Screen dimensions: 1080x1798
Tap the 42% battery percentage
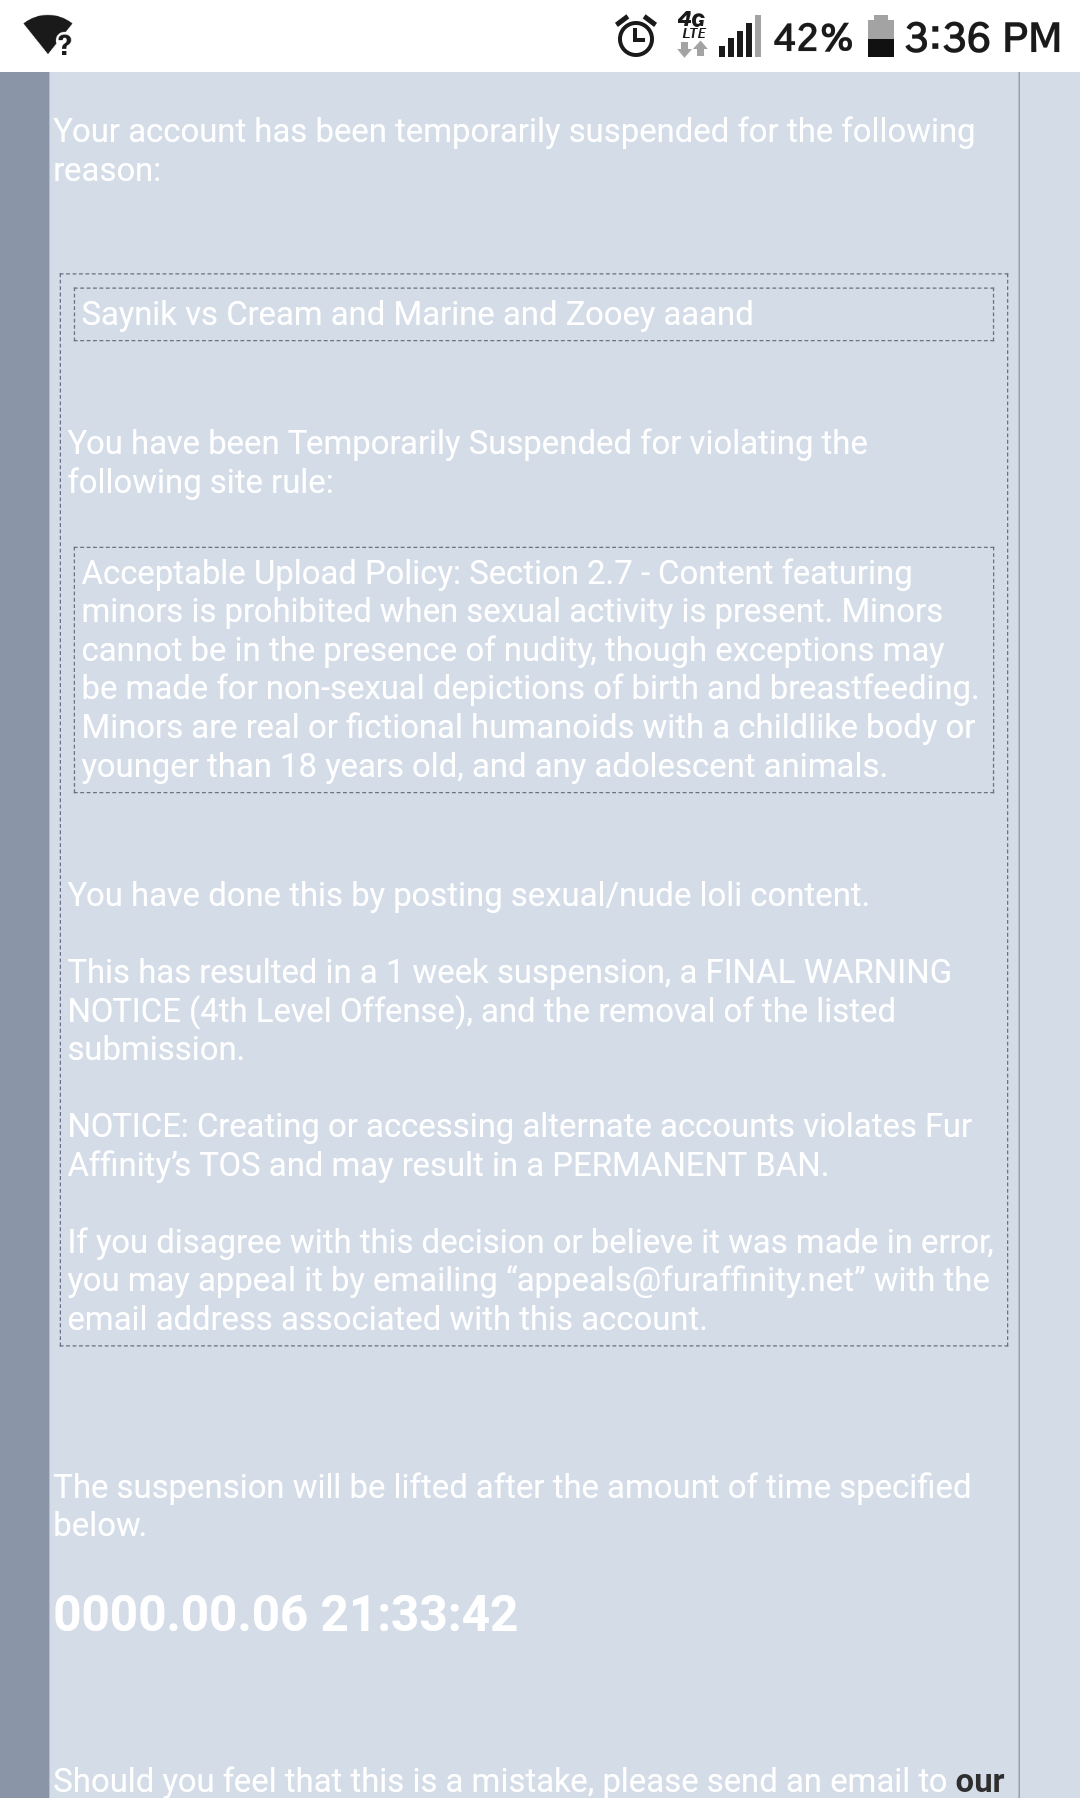(812, 38)
